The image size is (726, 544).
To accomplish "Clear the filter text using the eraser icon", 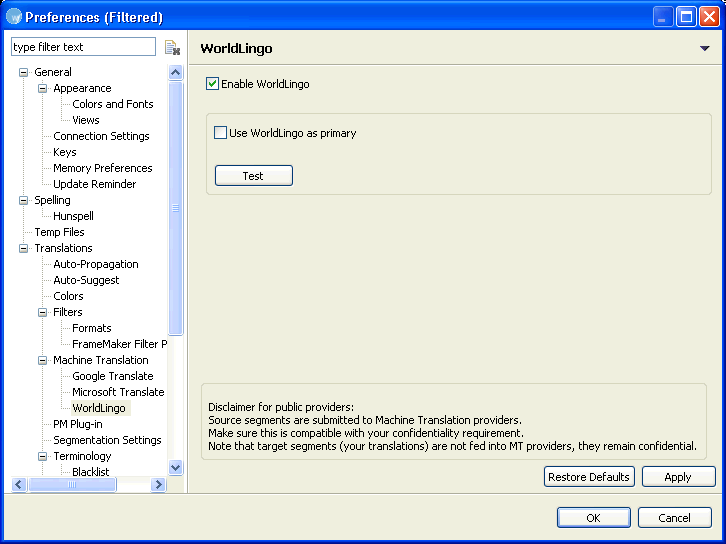I will 172,48.
